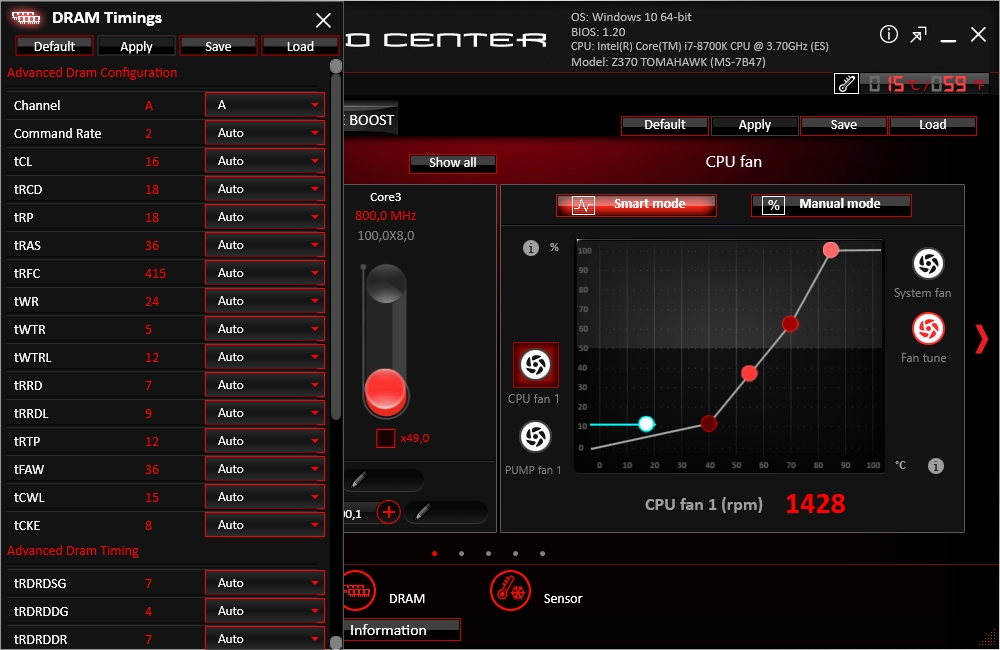Viewport: 1000px width, 650px height.
Task: Select the CPU fan 1 icon
Action: tap(536, 365)
